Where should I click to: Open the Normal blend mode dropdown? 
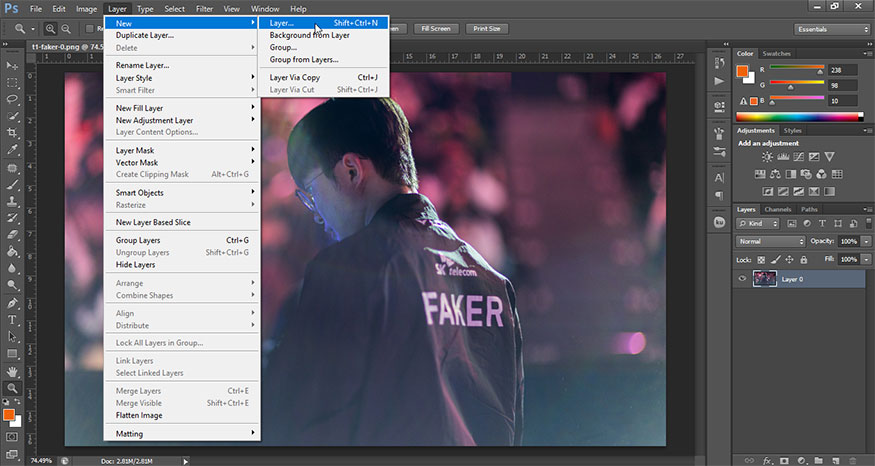(x=770, y=242)
